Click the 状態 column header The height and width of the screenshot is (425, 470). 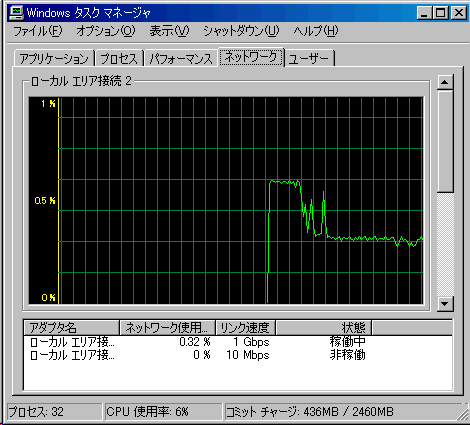click(x=324, y=328)
